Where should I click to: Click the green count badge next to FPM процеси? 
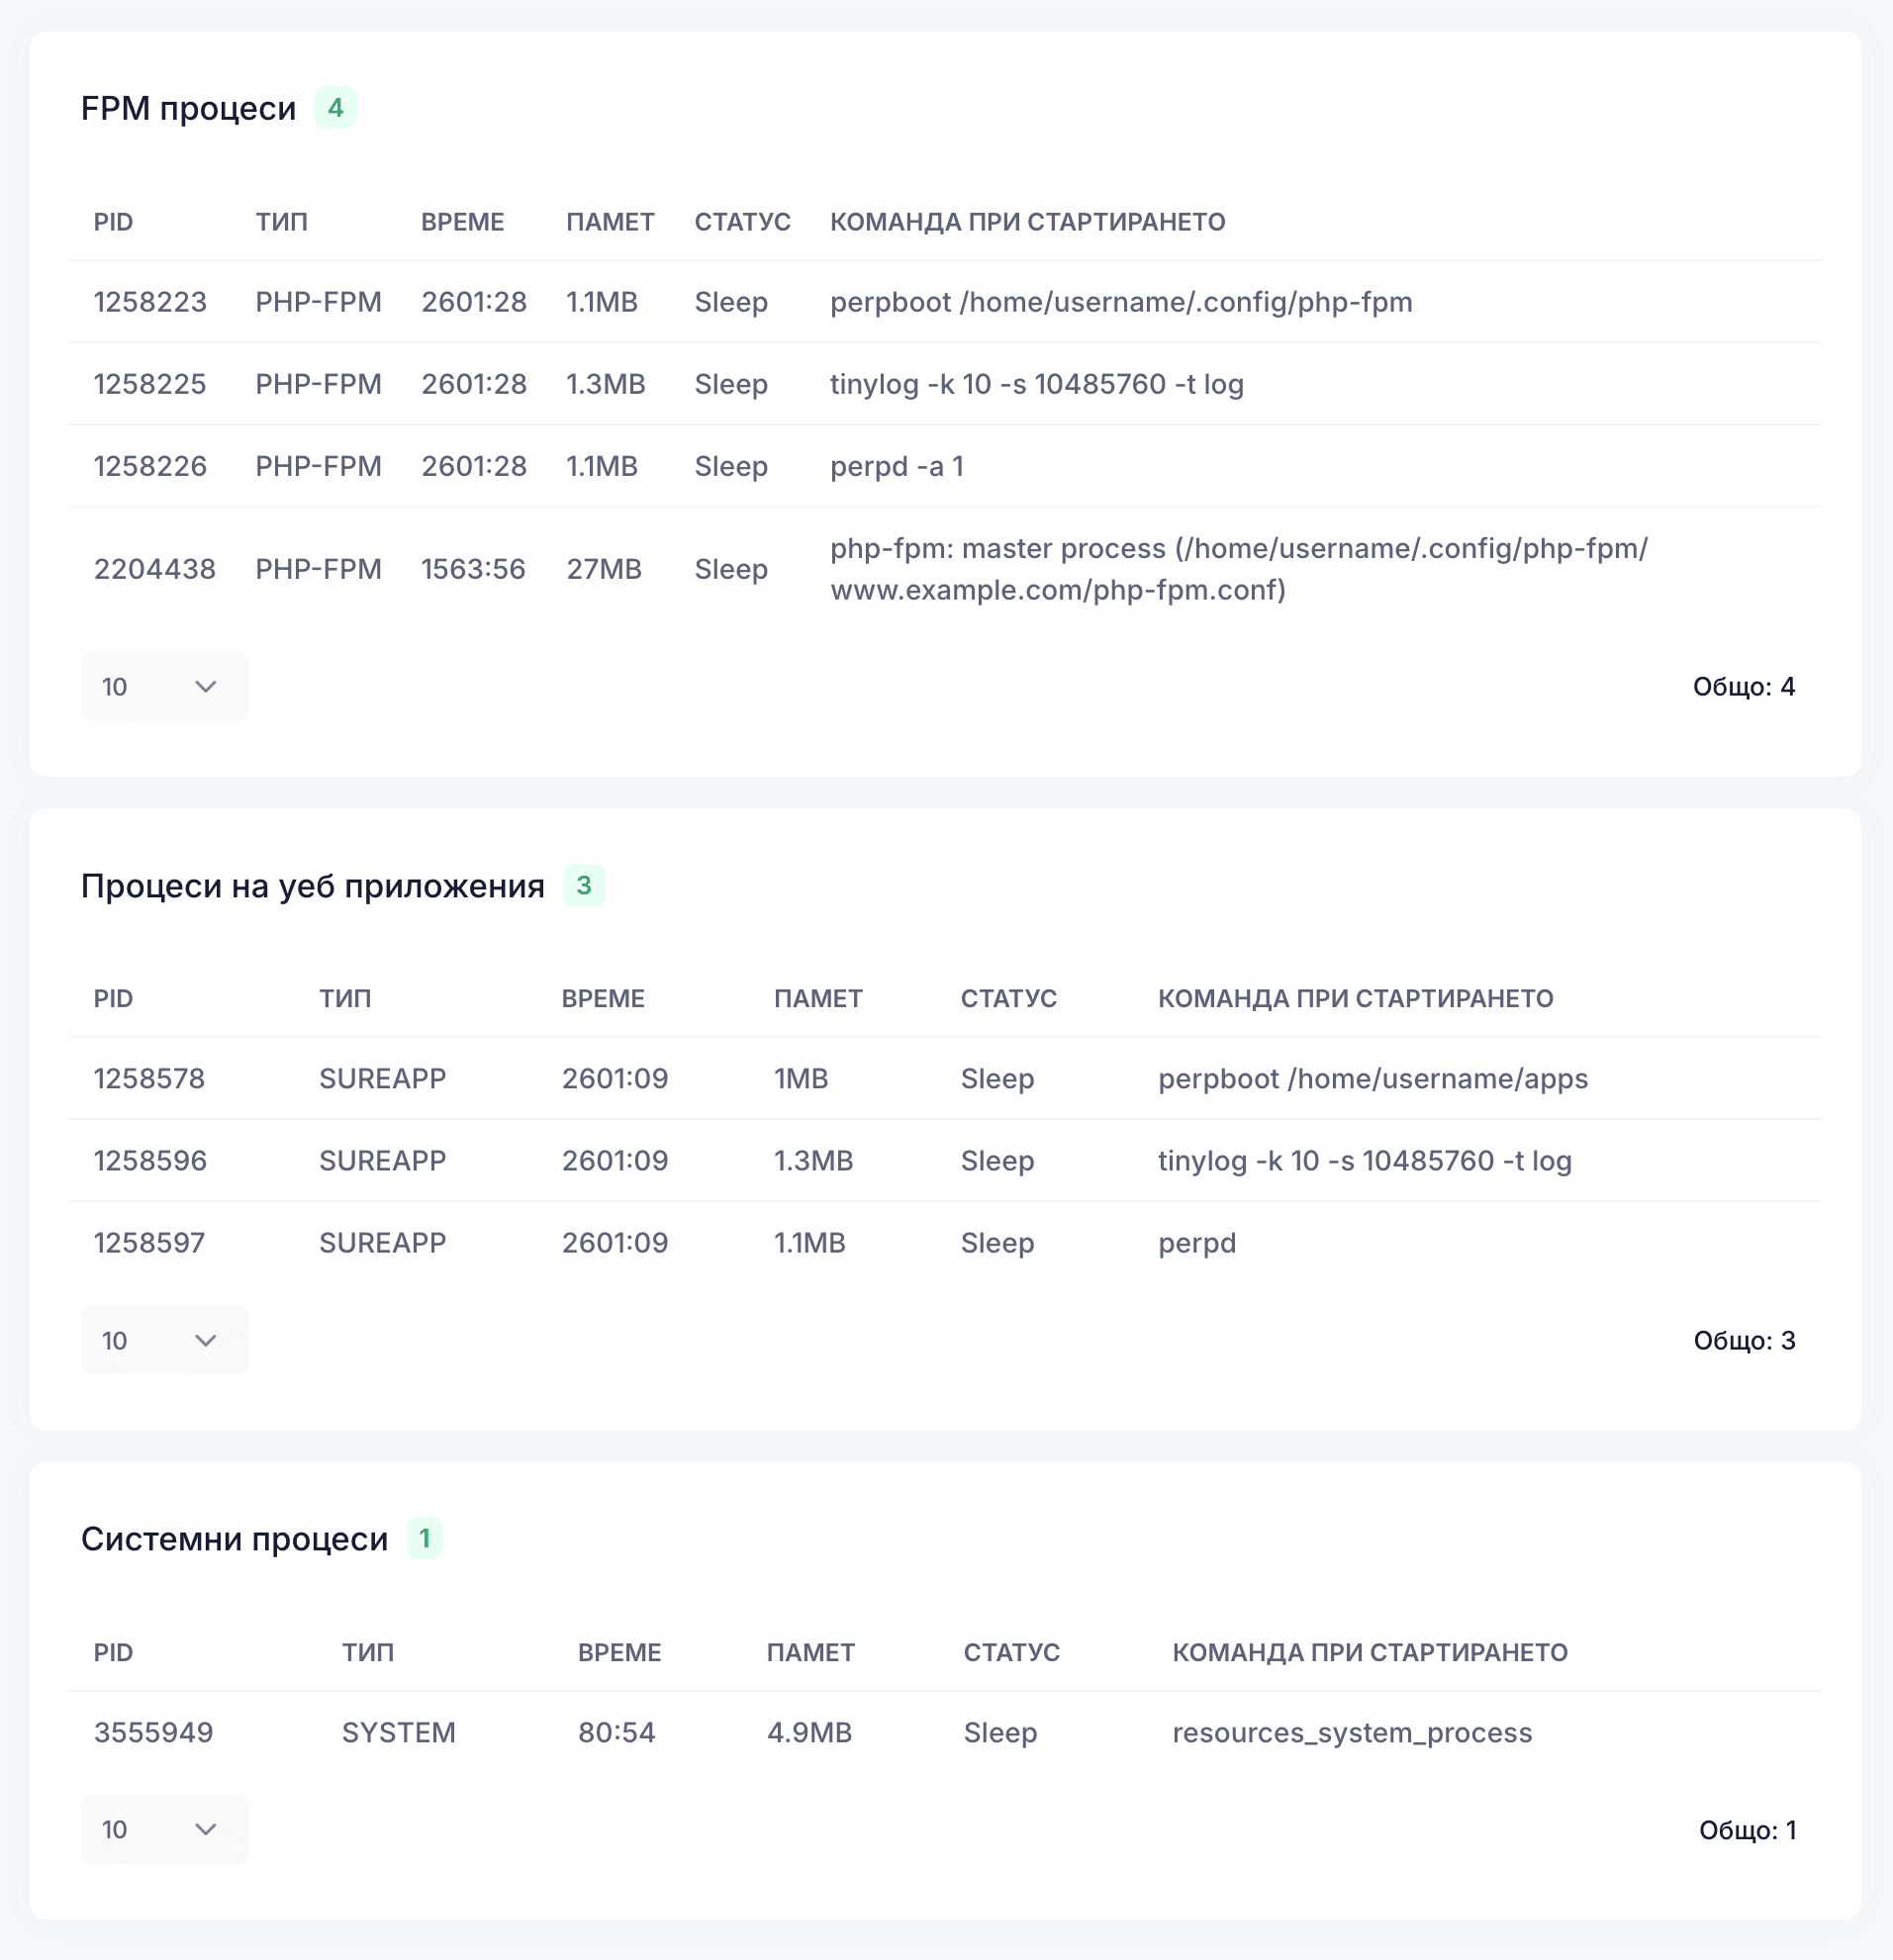coord(335,108)
